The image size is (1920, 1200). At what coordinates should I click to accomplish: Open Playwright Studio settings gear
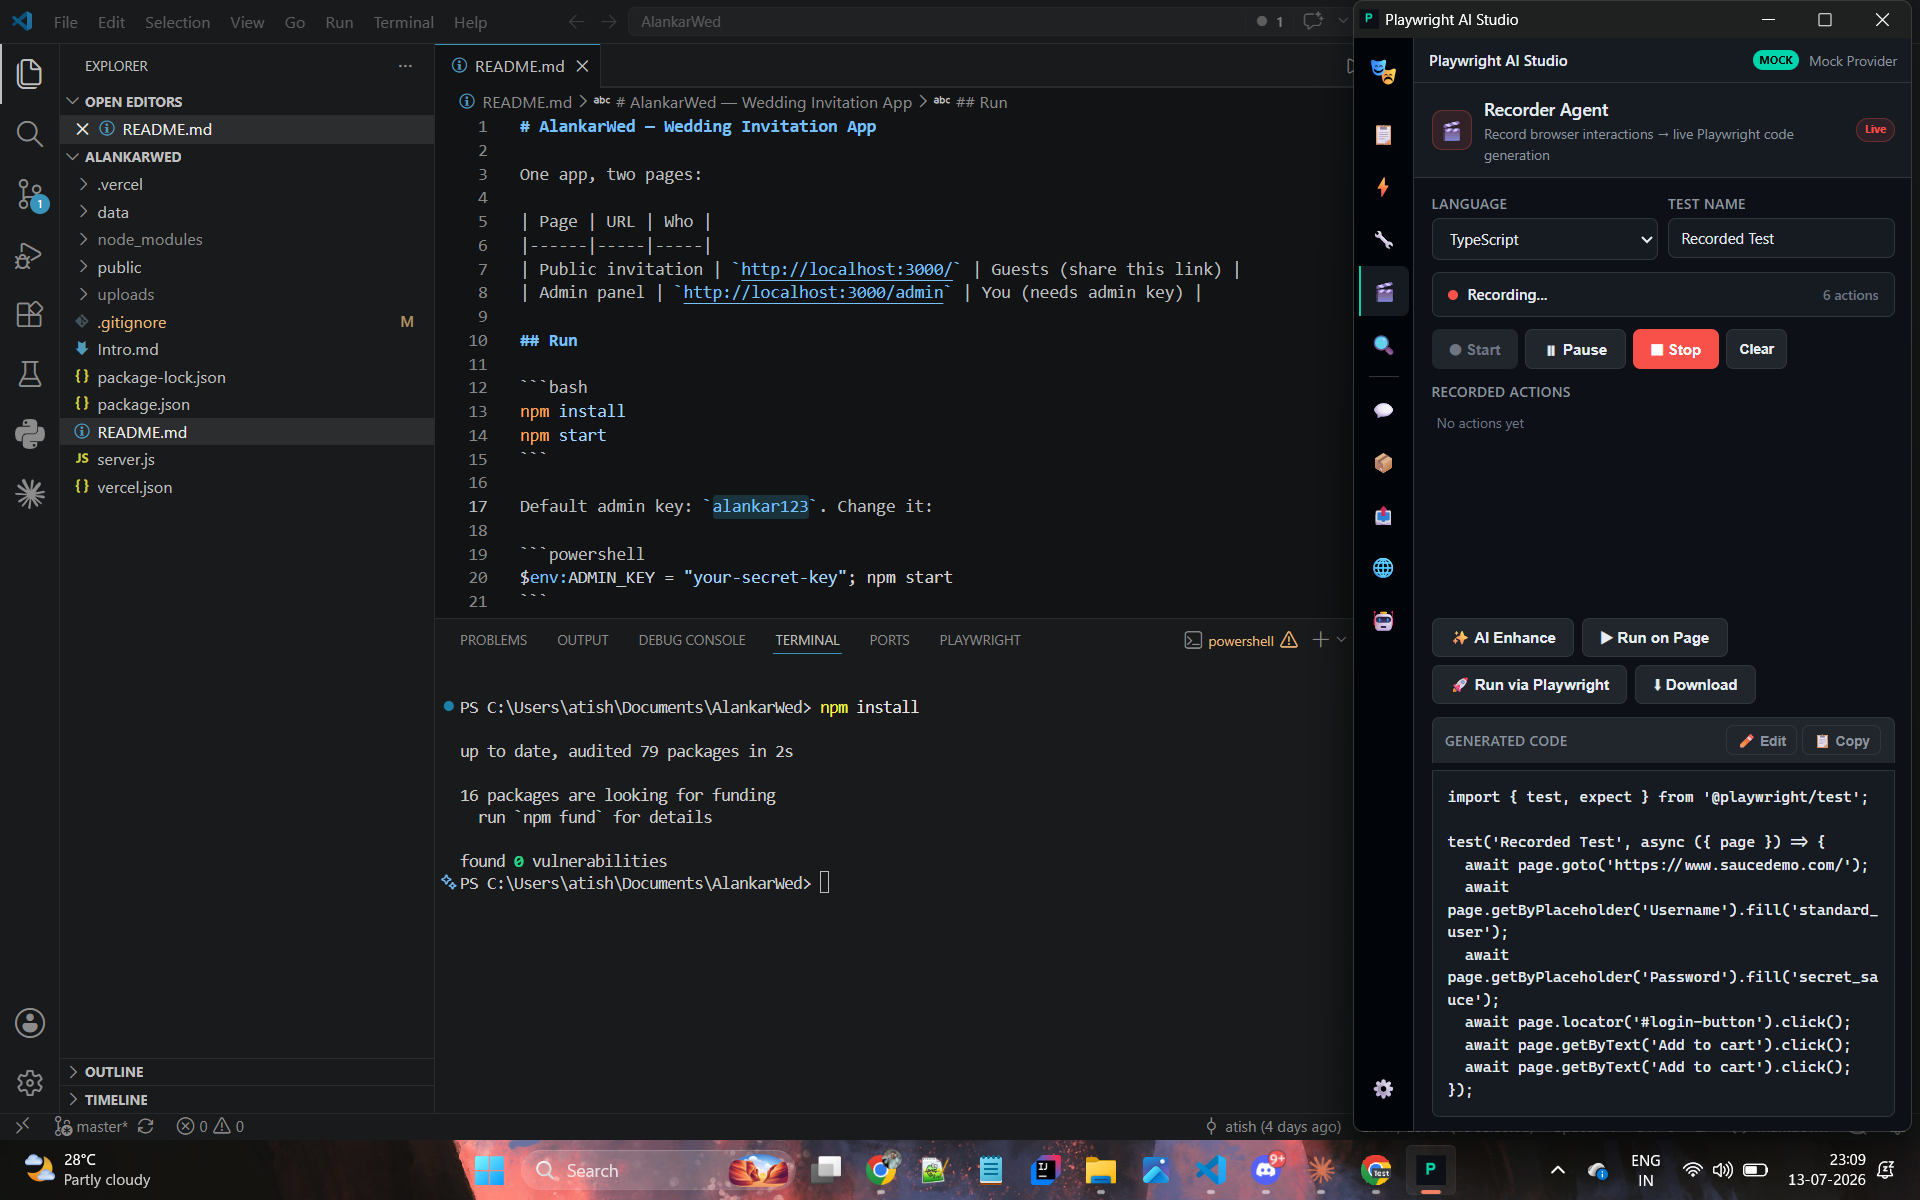tap(1384, 1089)
